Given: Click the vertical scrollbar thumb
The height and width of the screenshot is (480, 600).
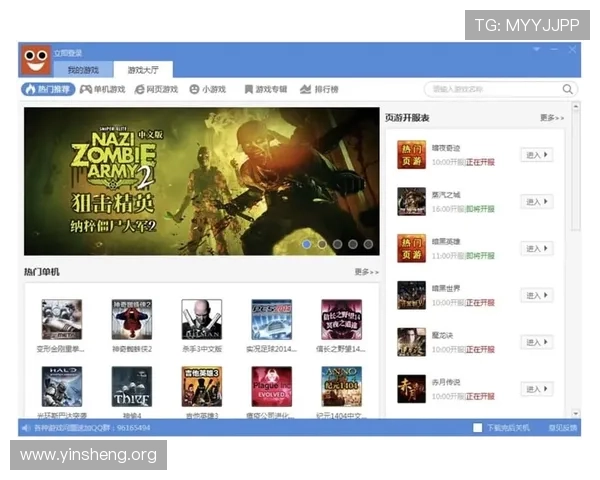Looking at the screenshot, I should [x=576, y=170].
